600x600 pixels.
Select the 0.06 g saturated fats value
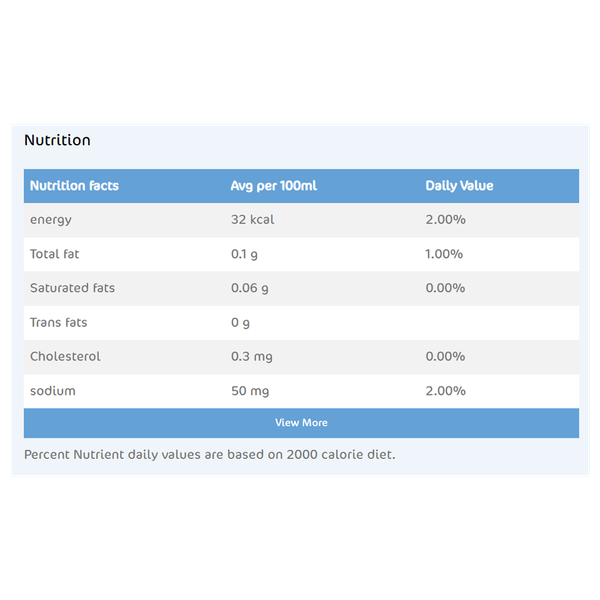point(249,289)
